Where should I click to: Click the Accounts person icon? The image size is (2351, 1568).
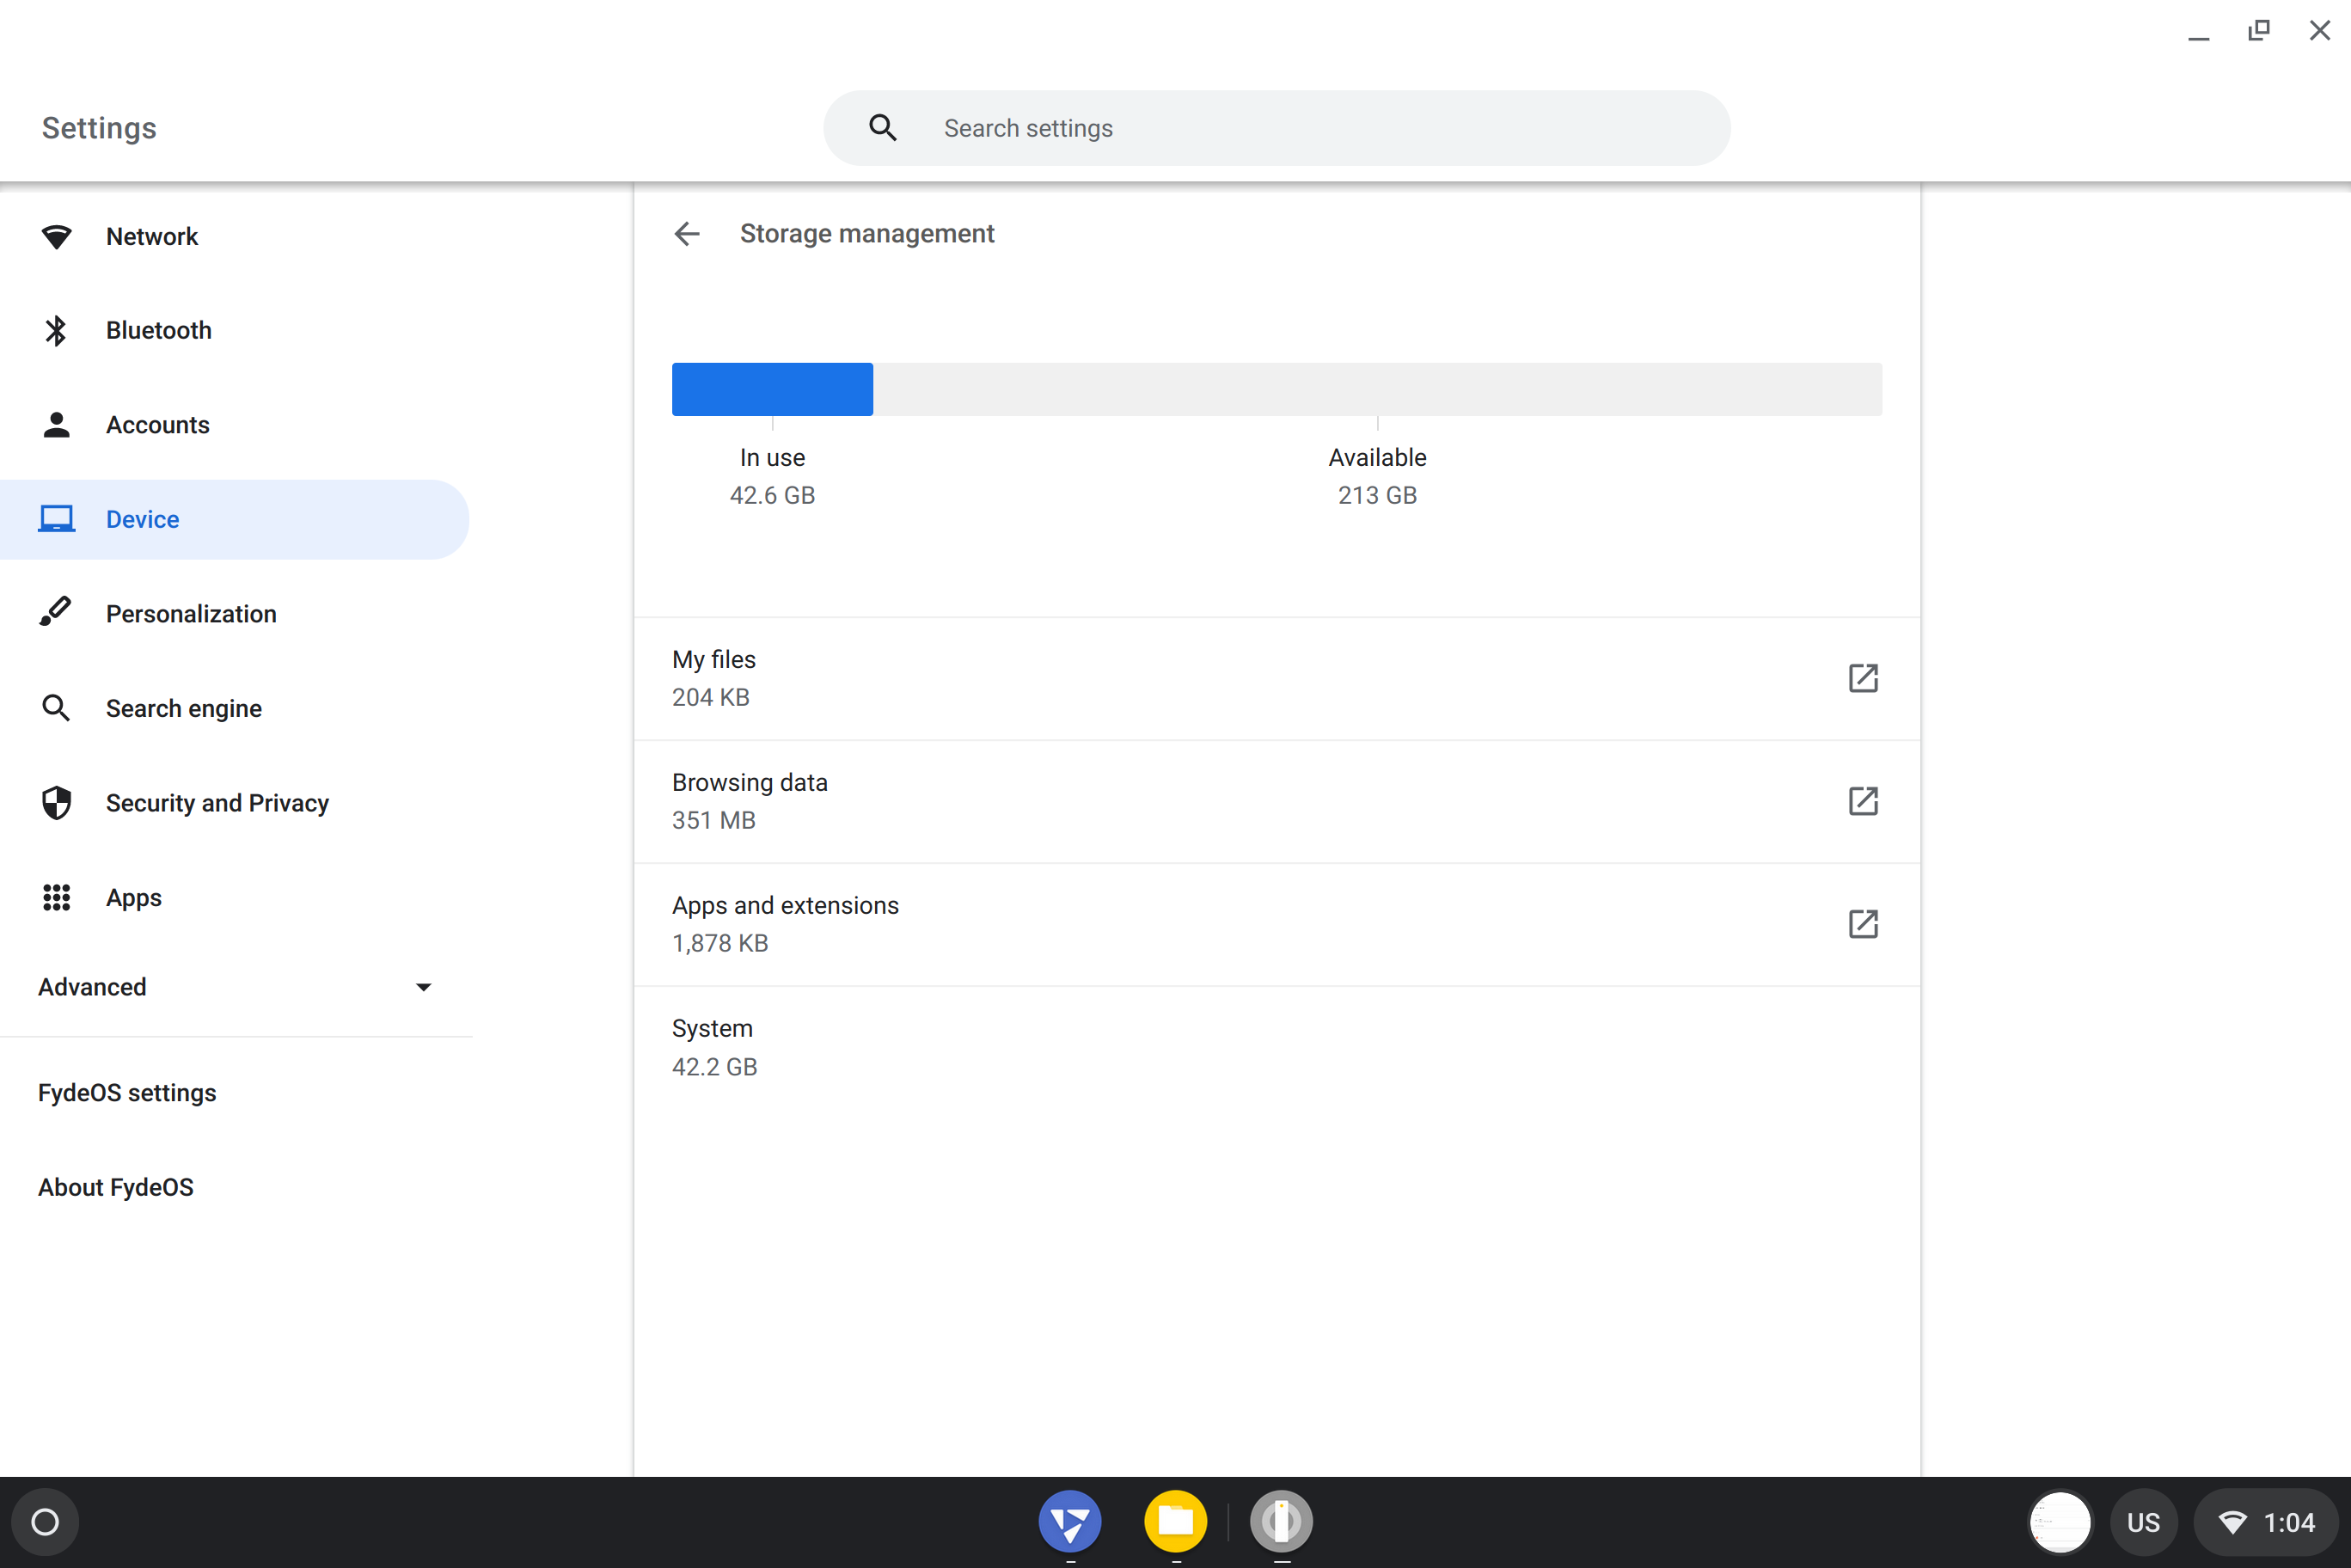[56, 425]
